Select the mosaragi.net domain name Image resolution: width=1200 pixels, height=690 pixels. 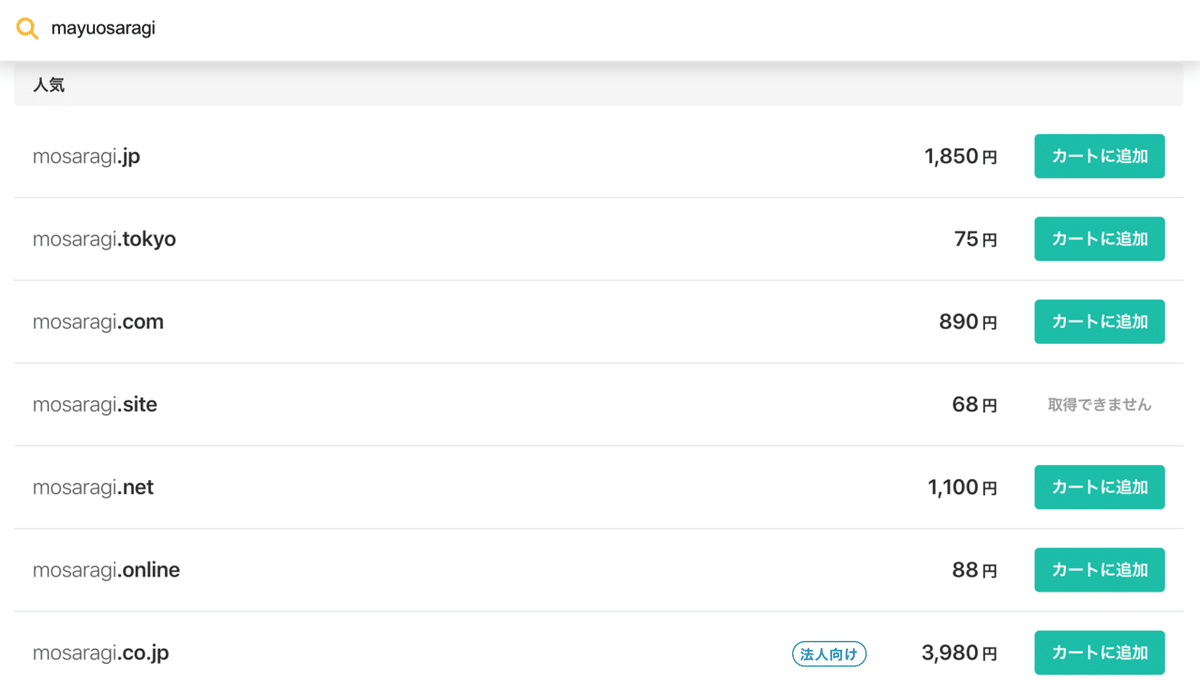coord(93,488)
